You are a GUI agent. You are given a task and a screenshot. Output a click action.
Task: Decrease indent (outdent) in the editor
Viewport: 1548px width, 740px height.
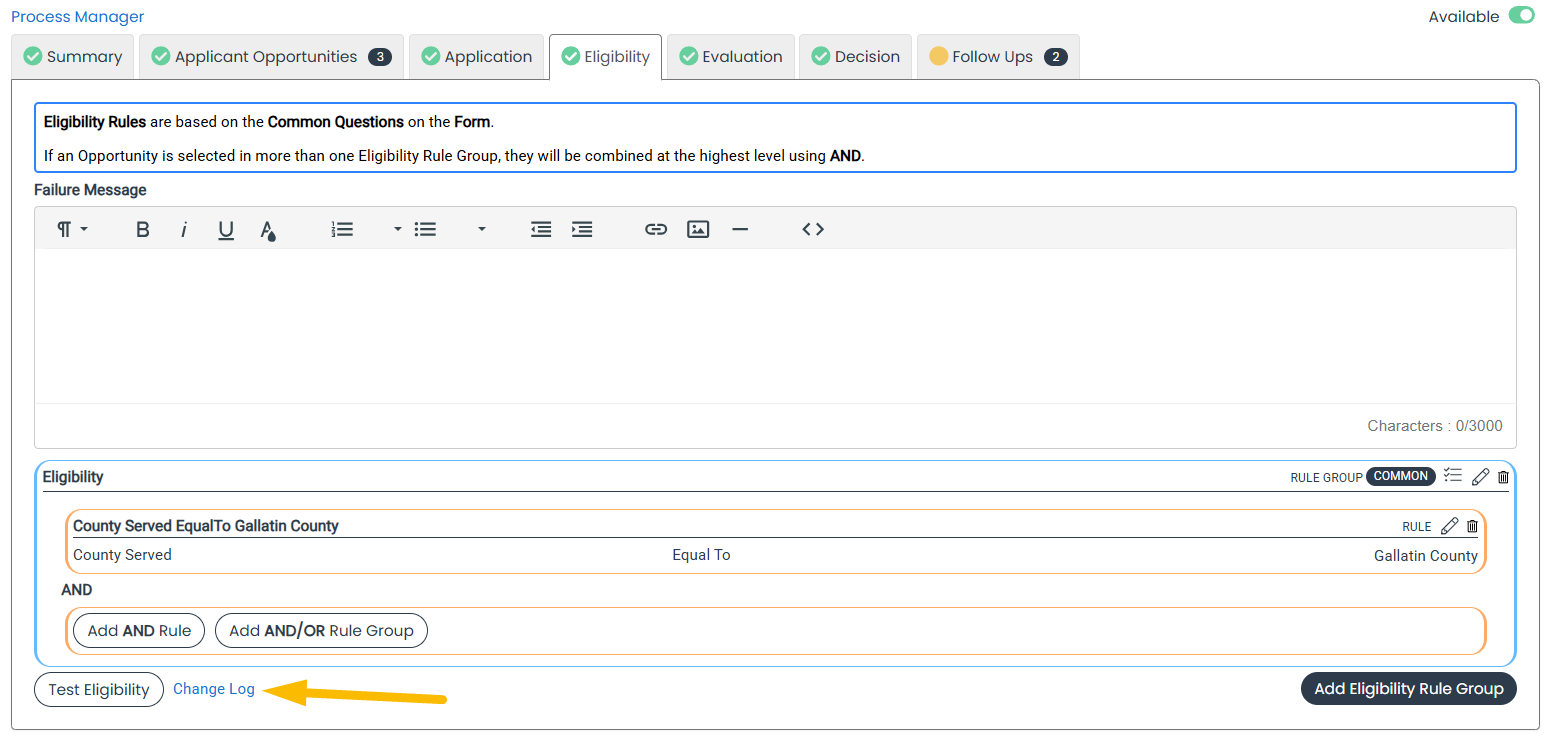click(541, 229)
